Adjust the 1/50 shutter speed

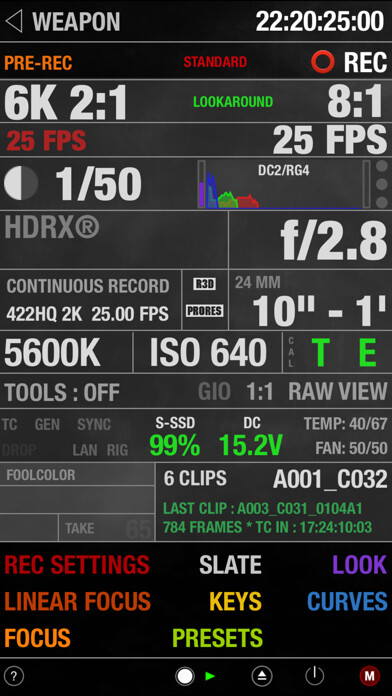point(99,184)
